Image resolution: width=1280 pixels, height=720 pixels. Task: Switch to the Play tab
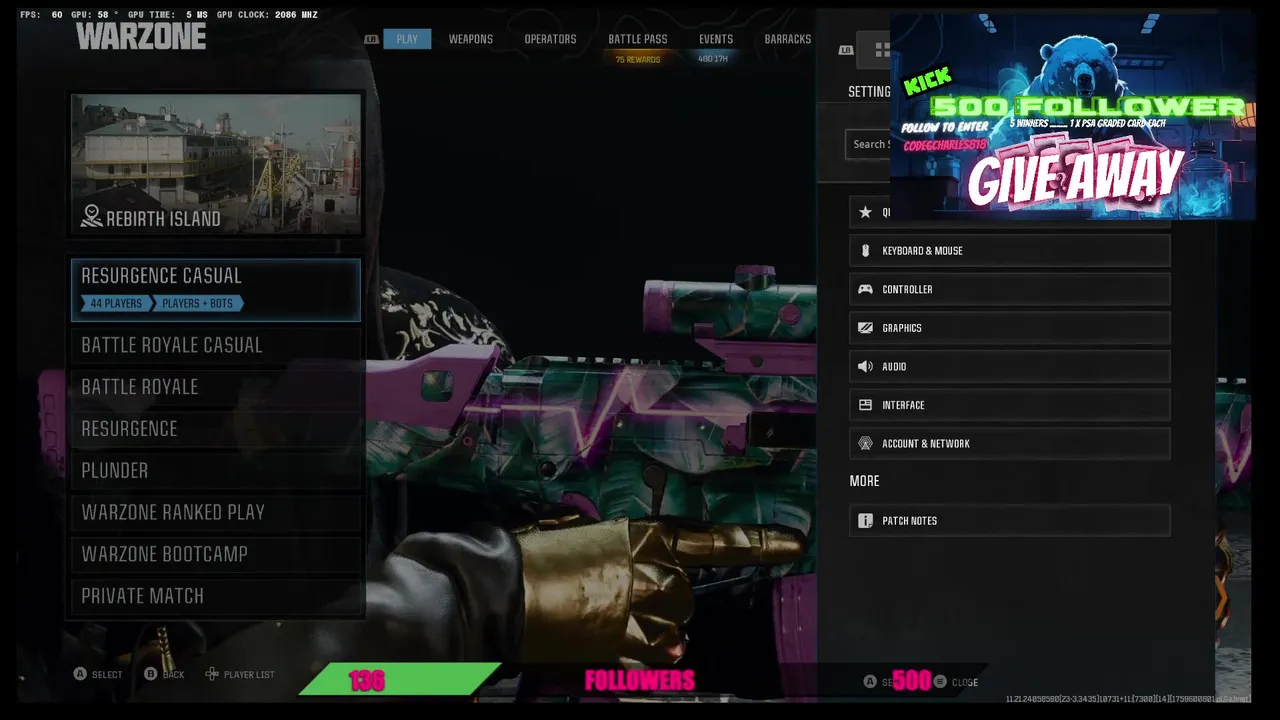pos(407,39)
